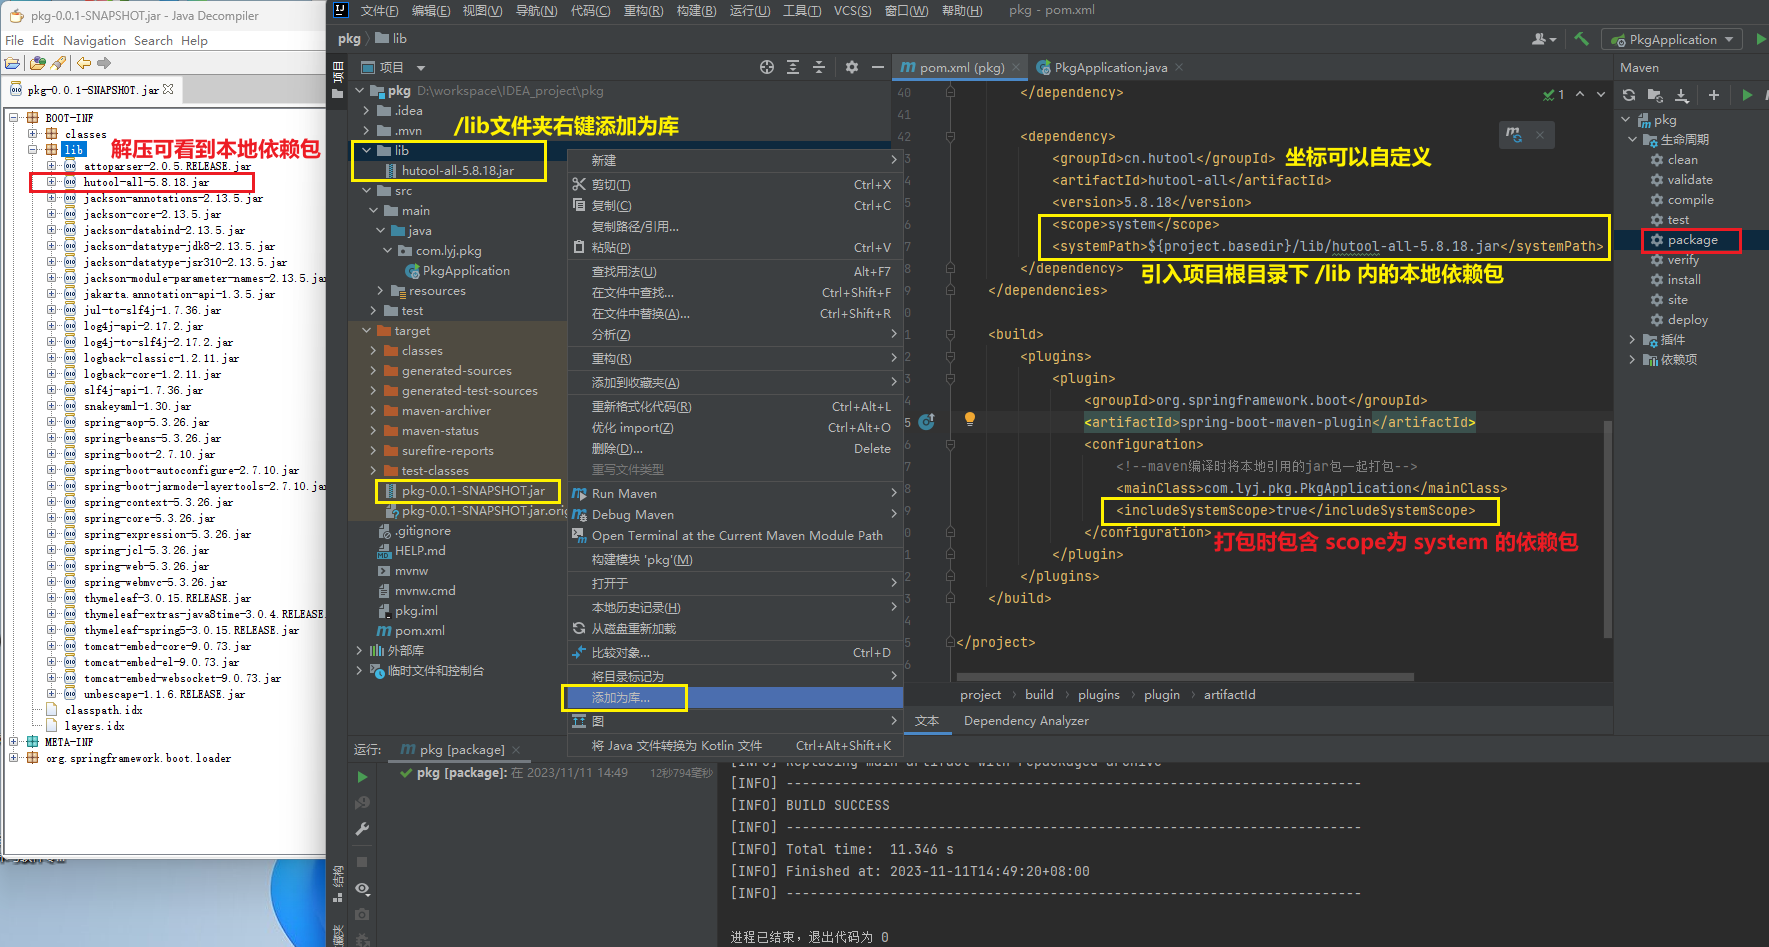Expand 外部库 node in project tree
The width and height of the screenshot is (1769, 947).
click(x=359, y=651)
